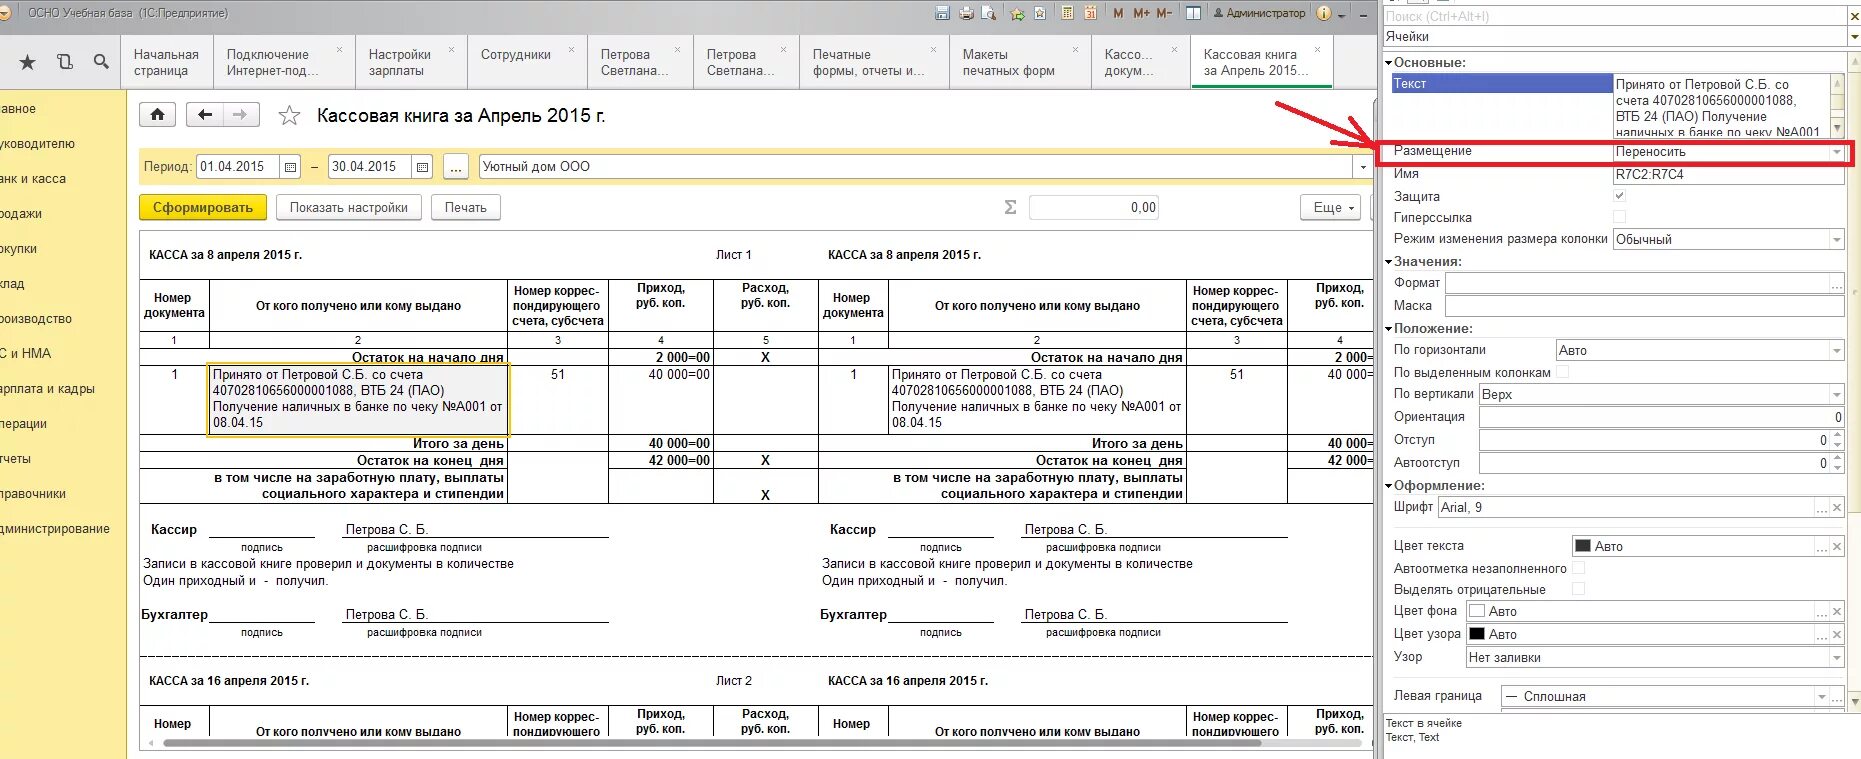Close the Кассовая книга за Апрель tab
The height and width of the screenshot is (759, 1861).
coord(1317,50)
